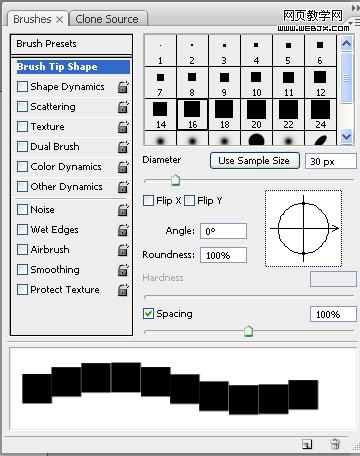Viewport: 360px width, 456px height.
Task: Select Brush Tip Shape in the list
Action: (x=73, y=67)
